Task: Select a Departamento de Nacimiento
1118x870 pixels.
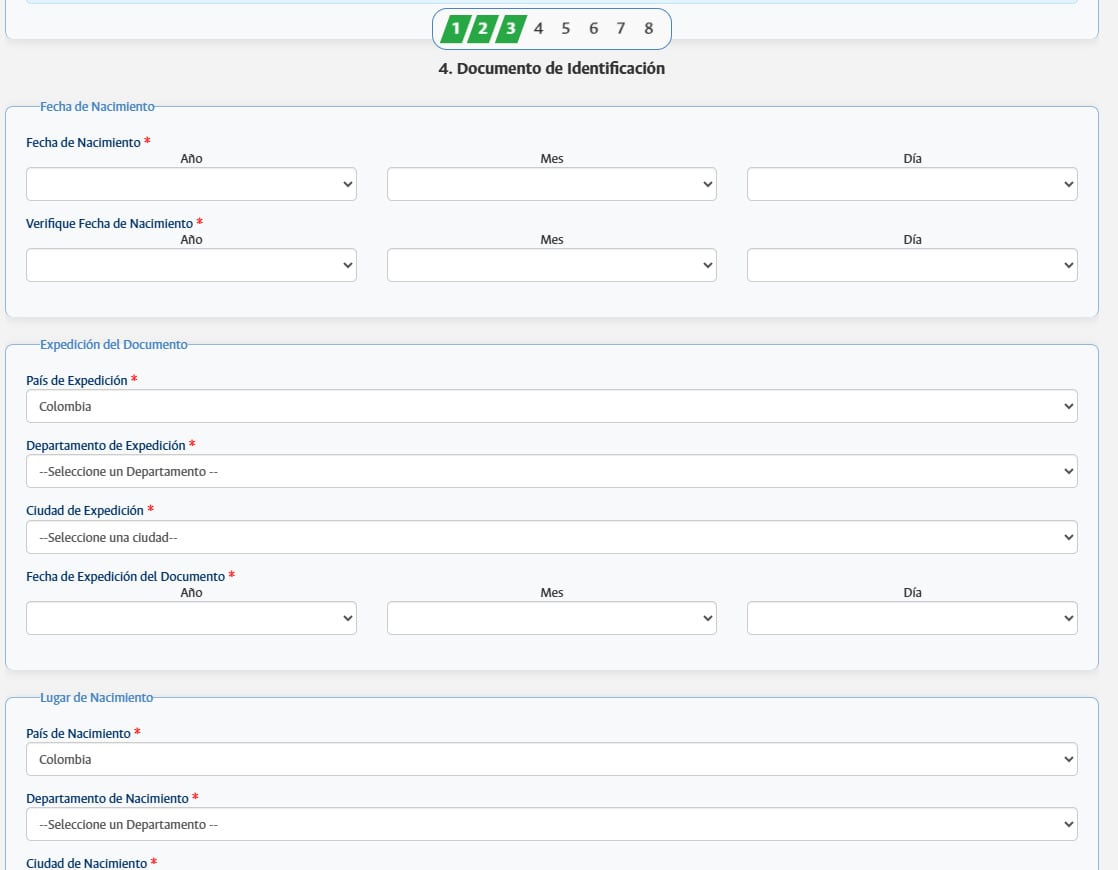Action: pyautogui.click(x=551, y=824)
